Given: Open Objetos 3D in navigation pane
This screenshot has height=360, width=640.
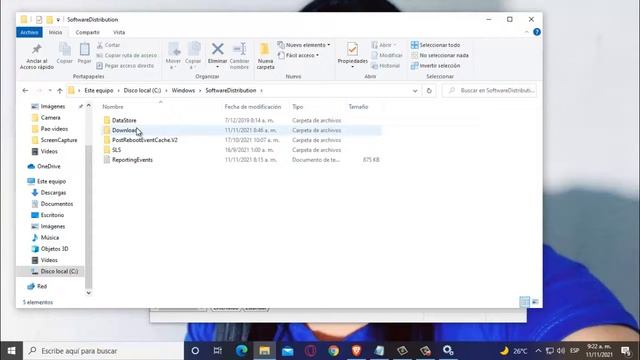Looking at the screenshot, I should coord(54,249).
